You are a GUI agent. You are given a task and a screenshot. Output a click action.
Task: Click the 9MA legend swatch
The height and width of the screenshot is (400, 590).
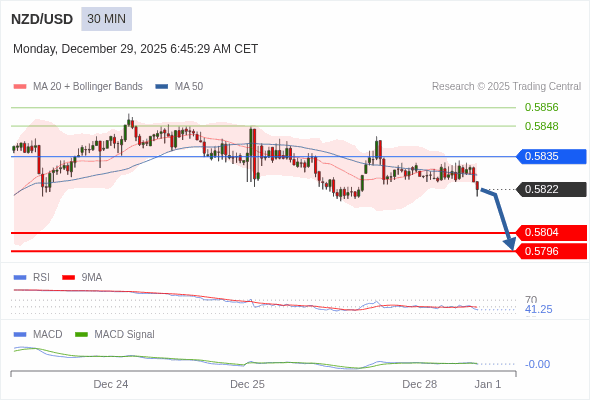68,278
